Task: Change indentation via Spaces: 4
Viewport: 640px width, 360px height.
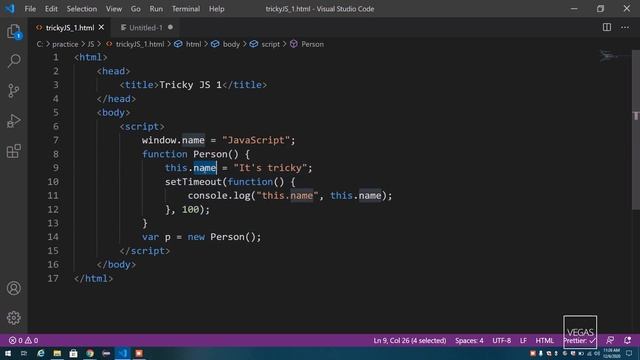Action: [x=469, y=340]
